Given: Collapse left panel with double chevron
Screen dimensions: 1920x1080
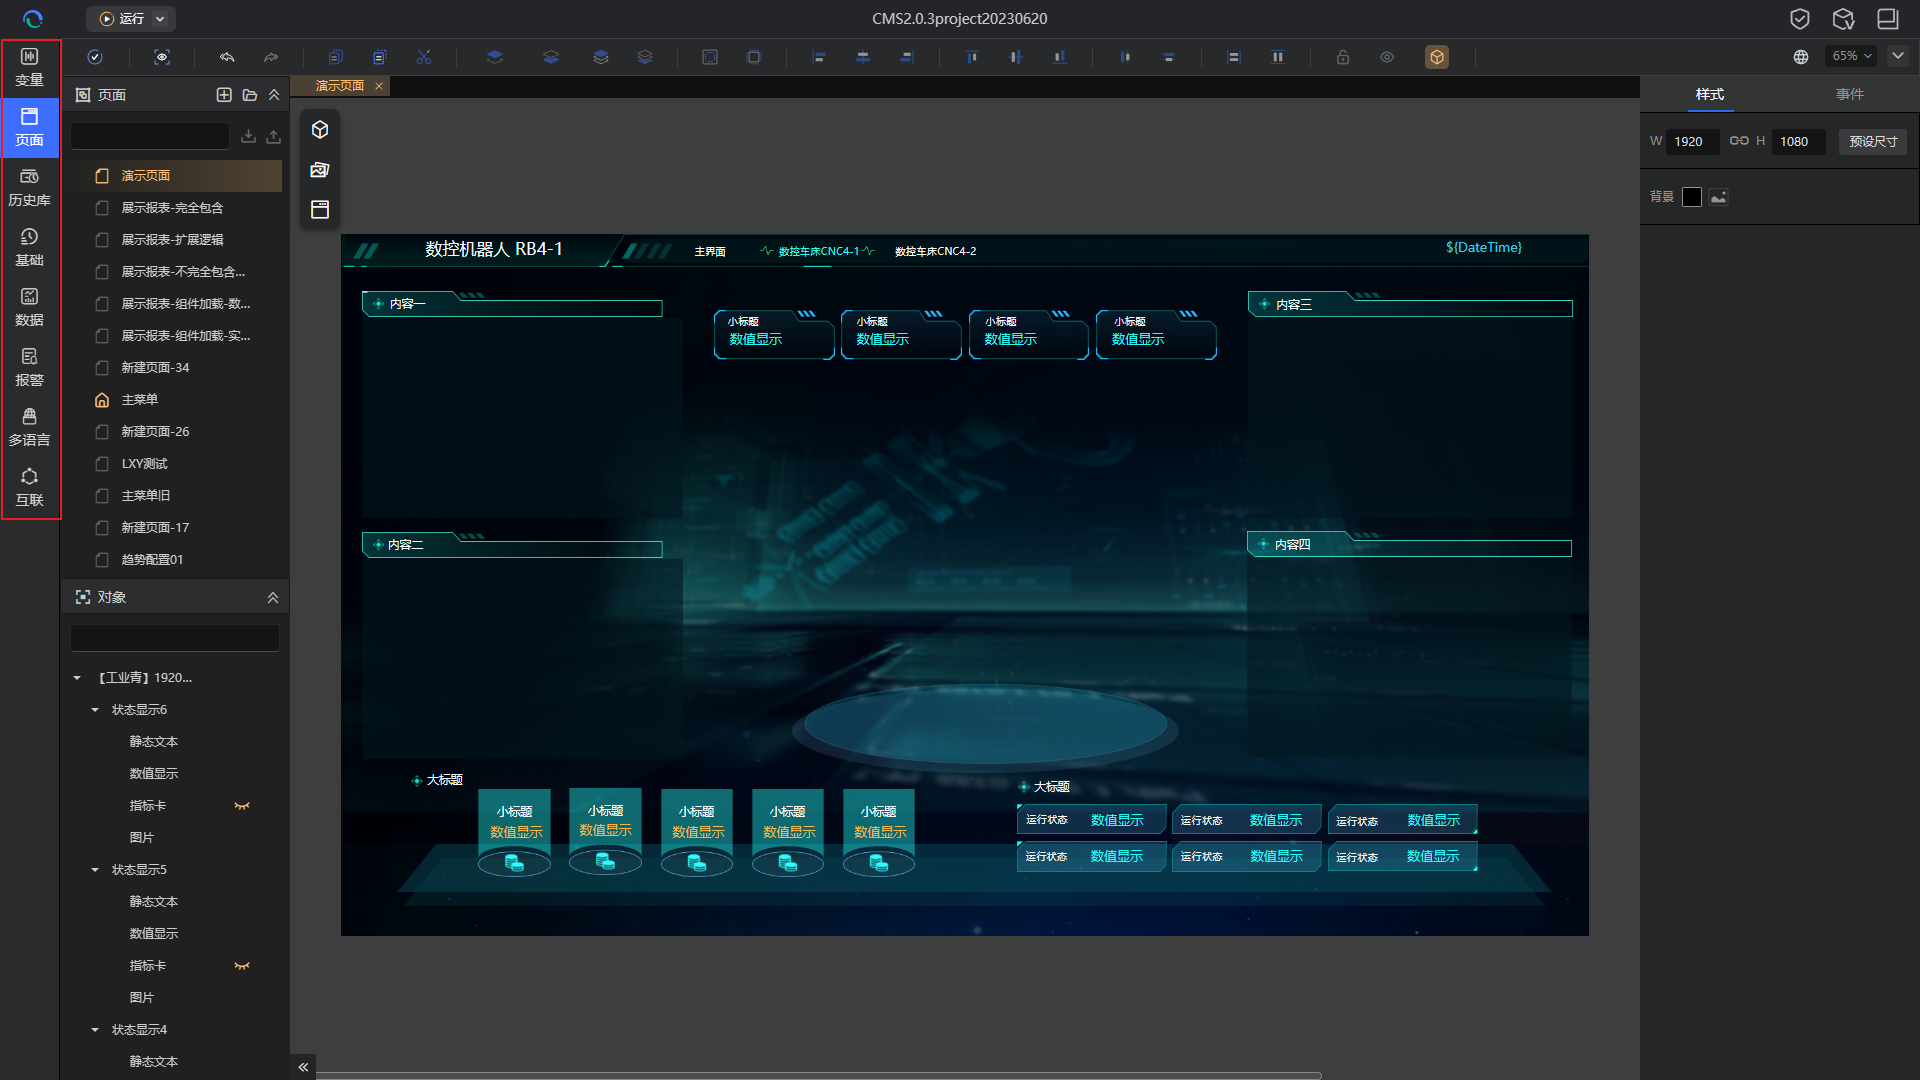Looking at the screenshot, I should point(303,1067).
